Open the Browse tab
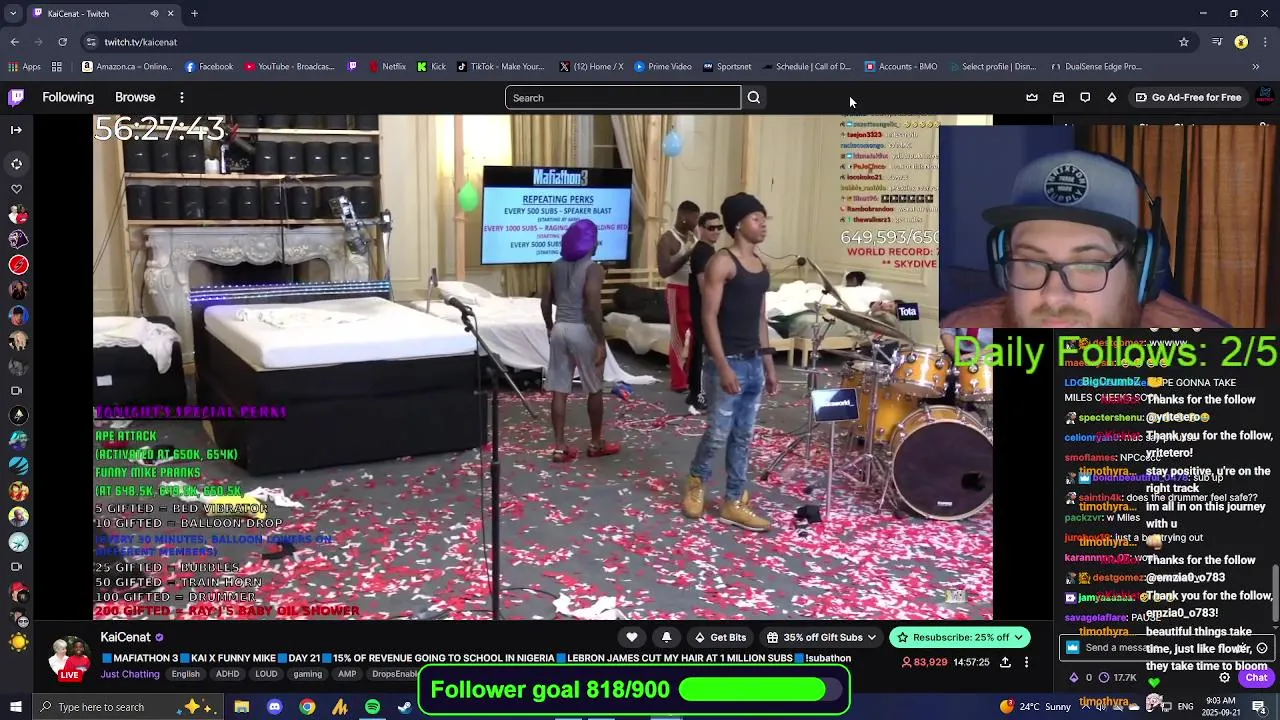The width and height of the screenshot is (1280, 720). tap(135, 97)
